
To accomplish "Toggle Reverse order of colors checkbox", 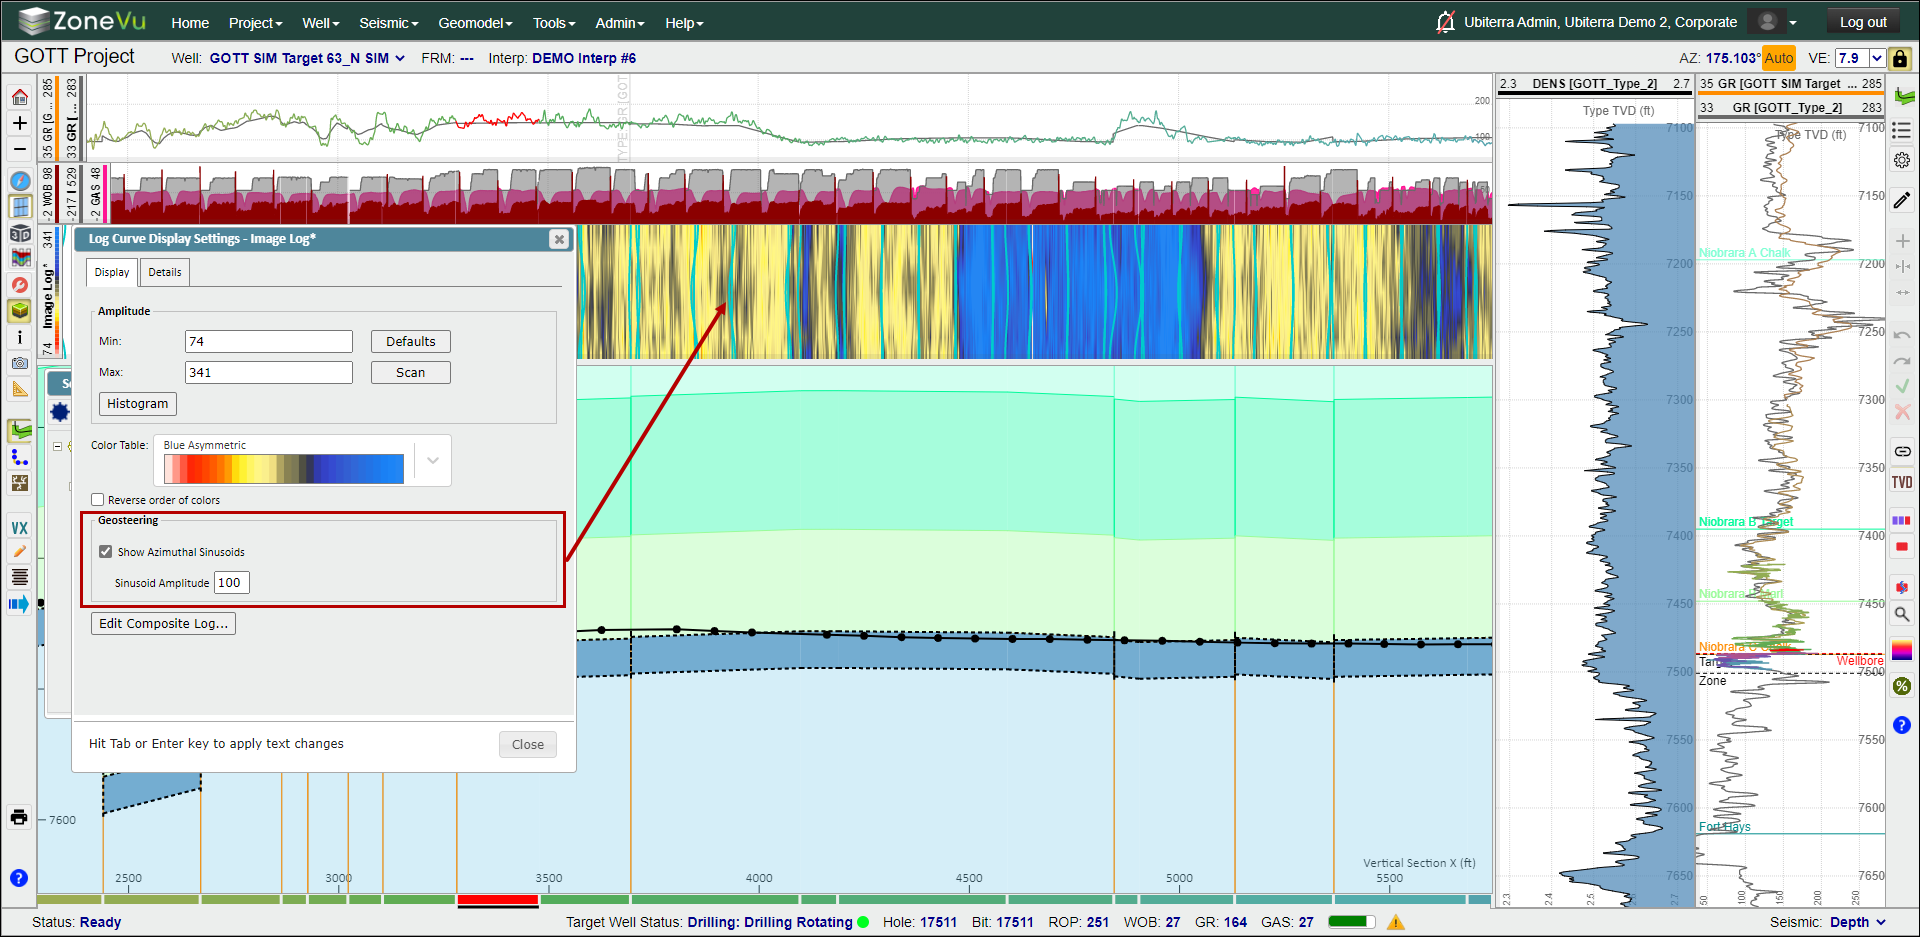I will pos(98,500).
